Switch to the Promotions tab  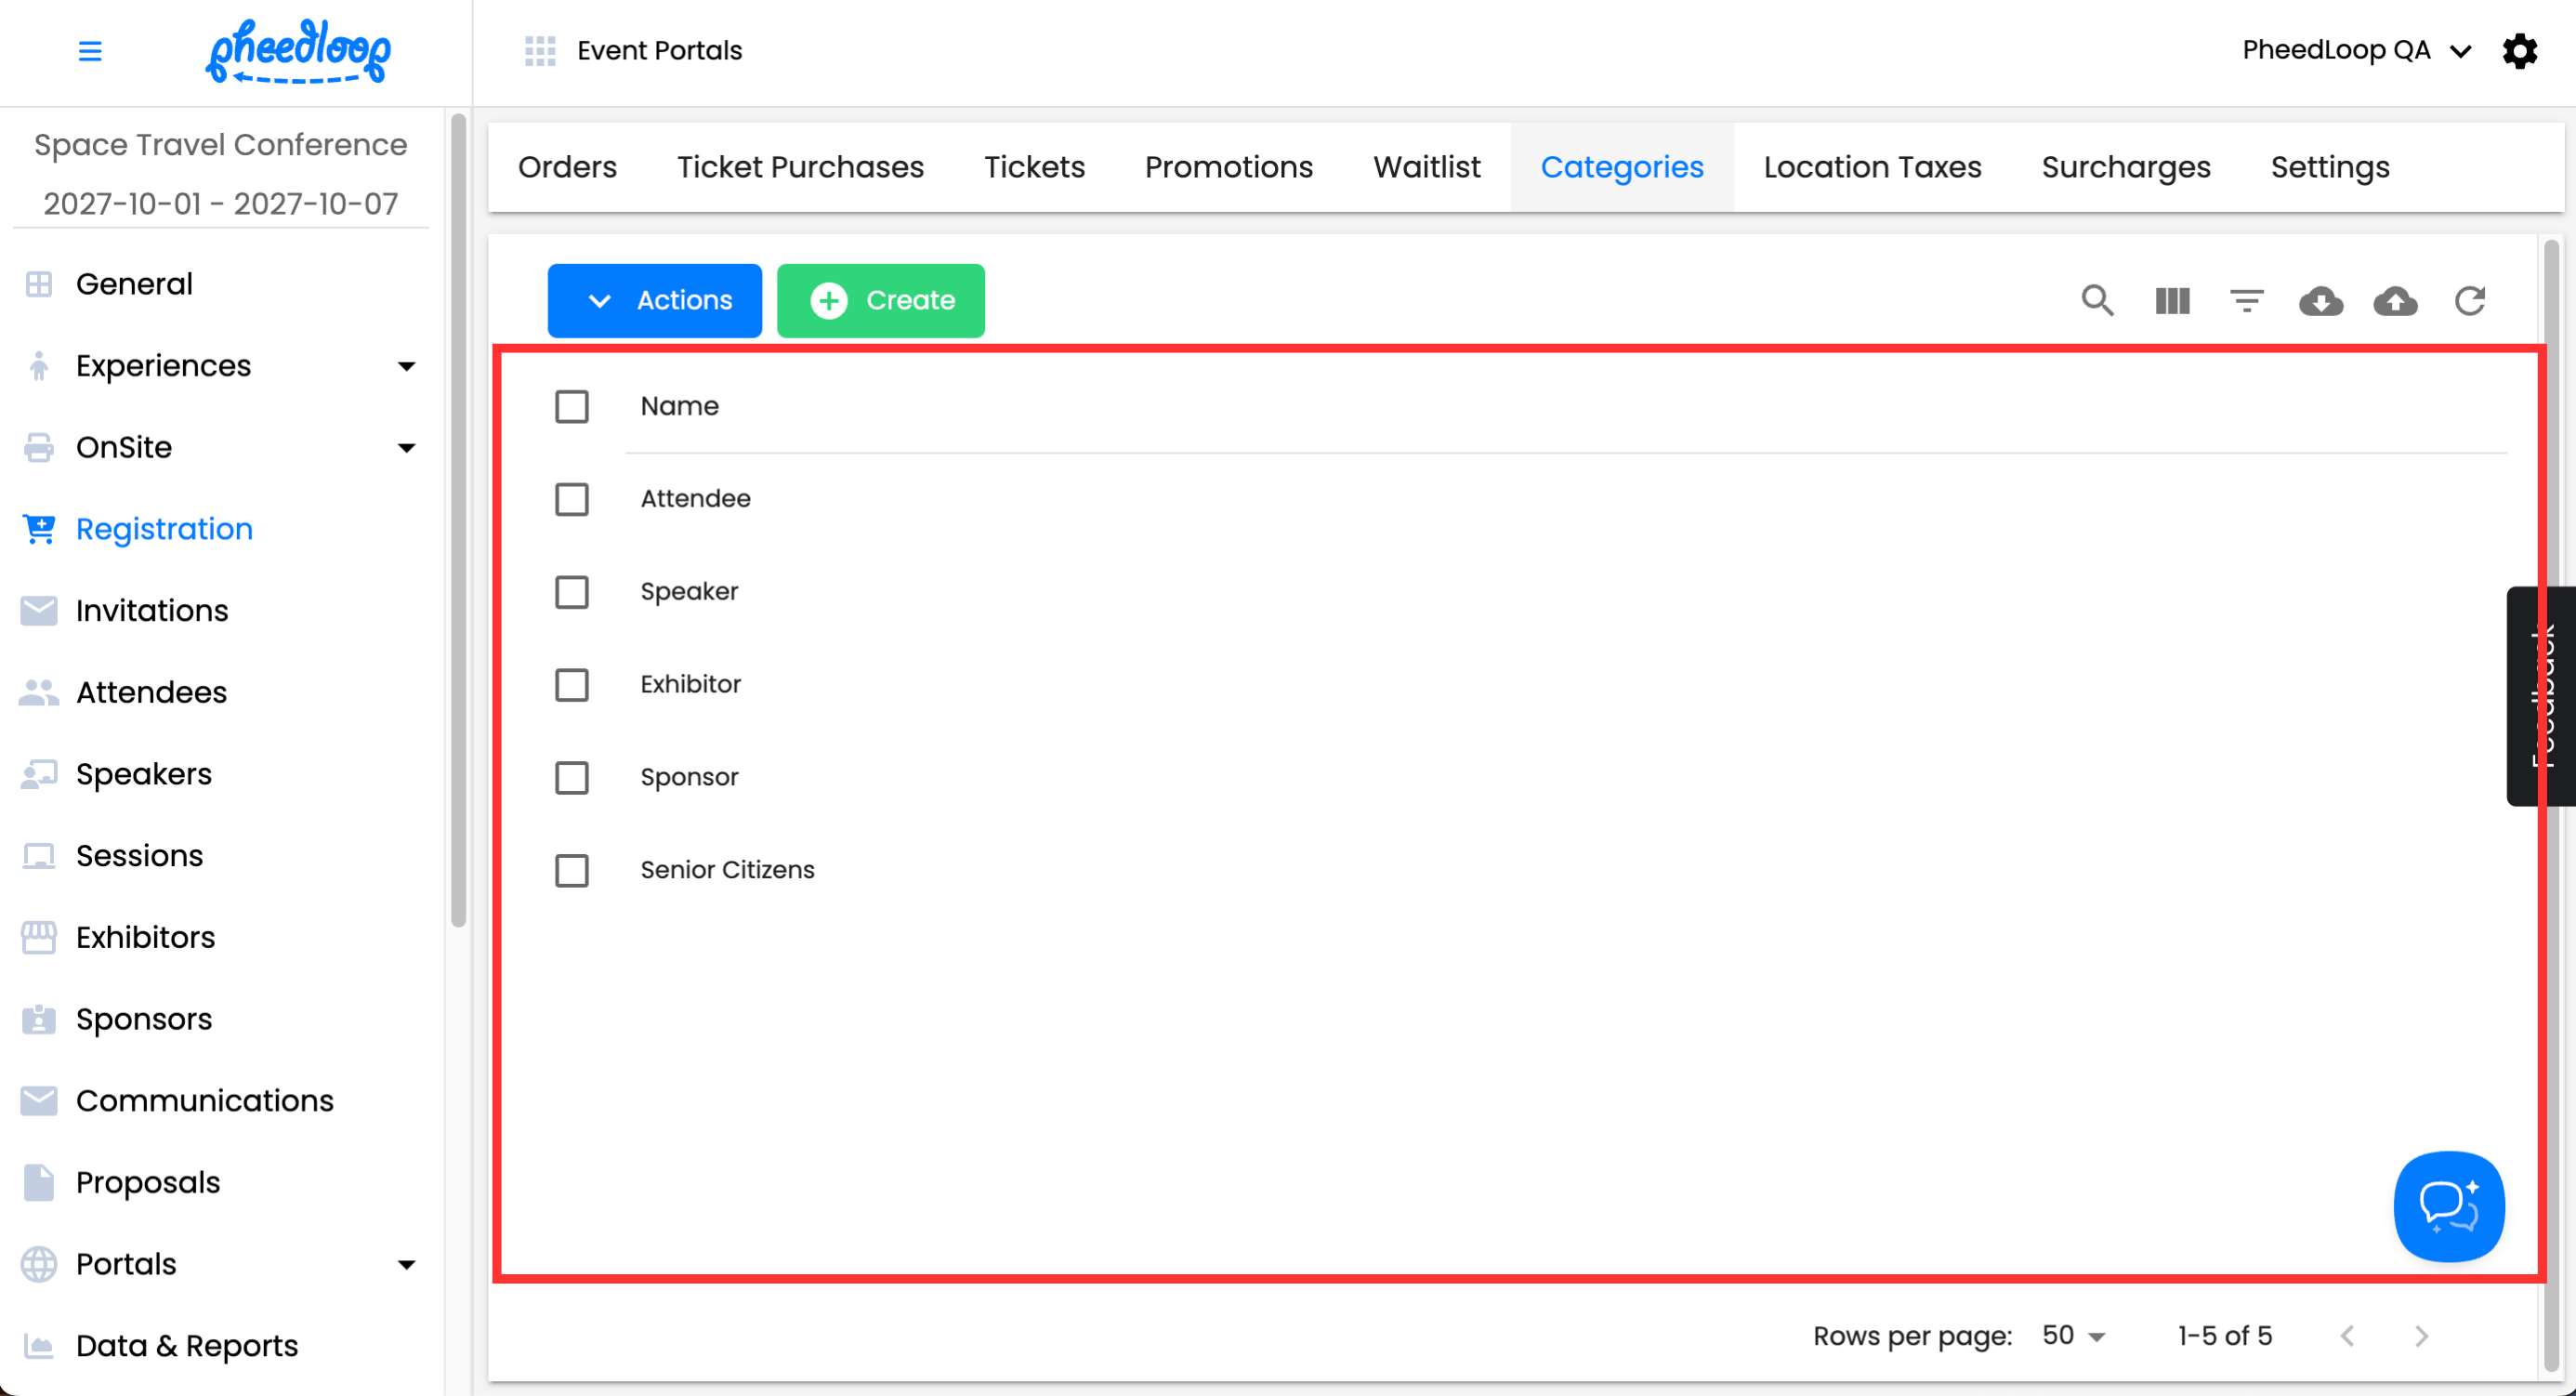click(x=1228, y=167)
